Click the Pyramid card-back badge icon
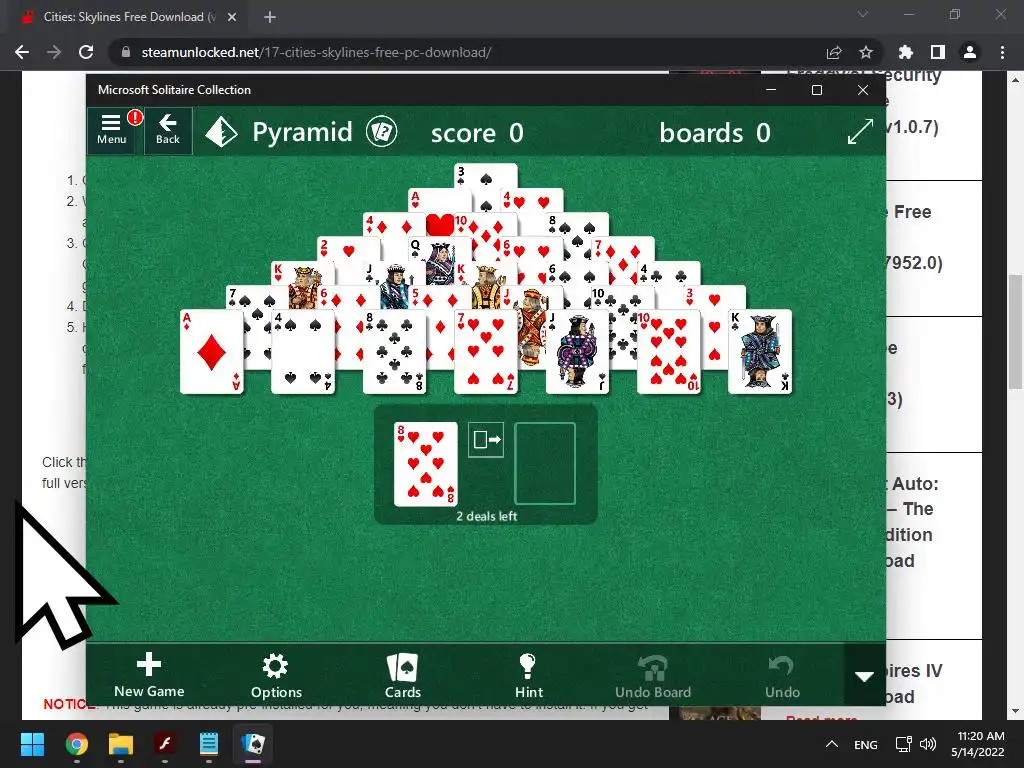The image size is (1024, 768). point(381,132)
